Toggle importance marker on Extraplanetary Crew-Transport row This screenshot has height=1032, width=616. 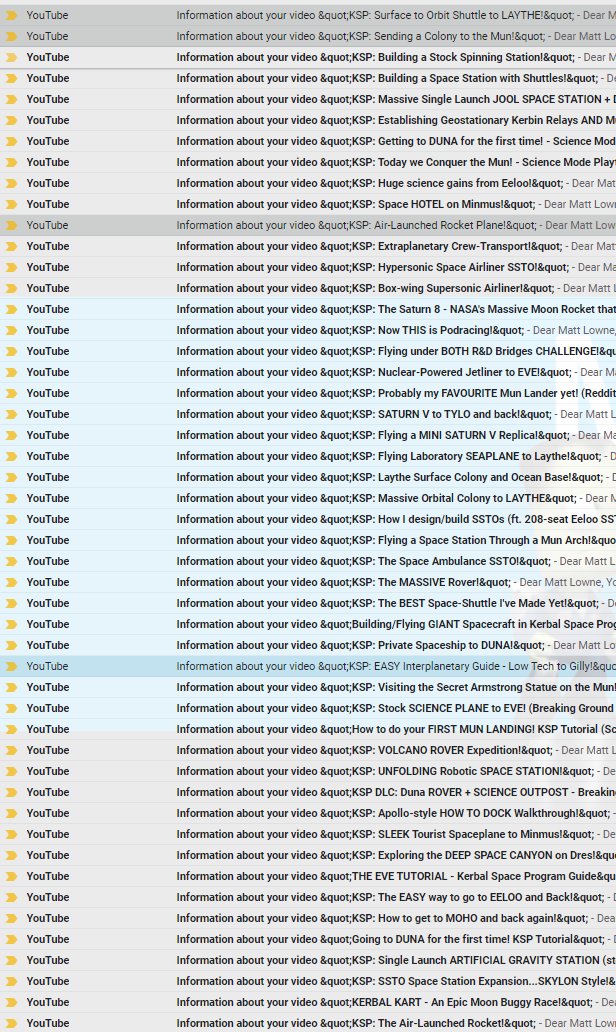(11, 246)
